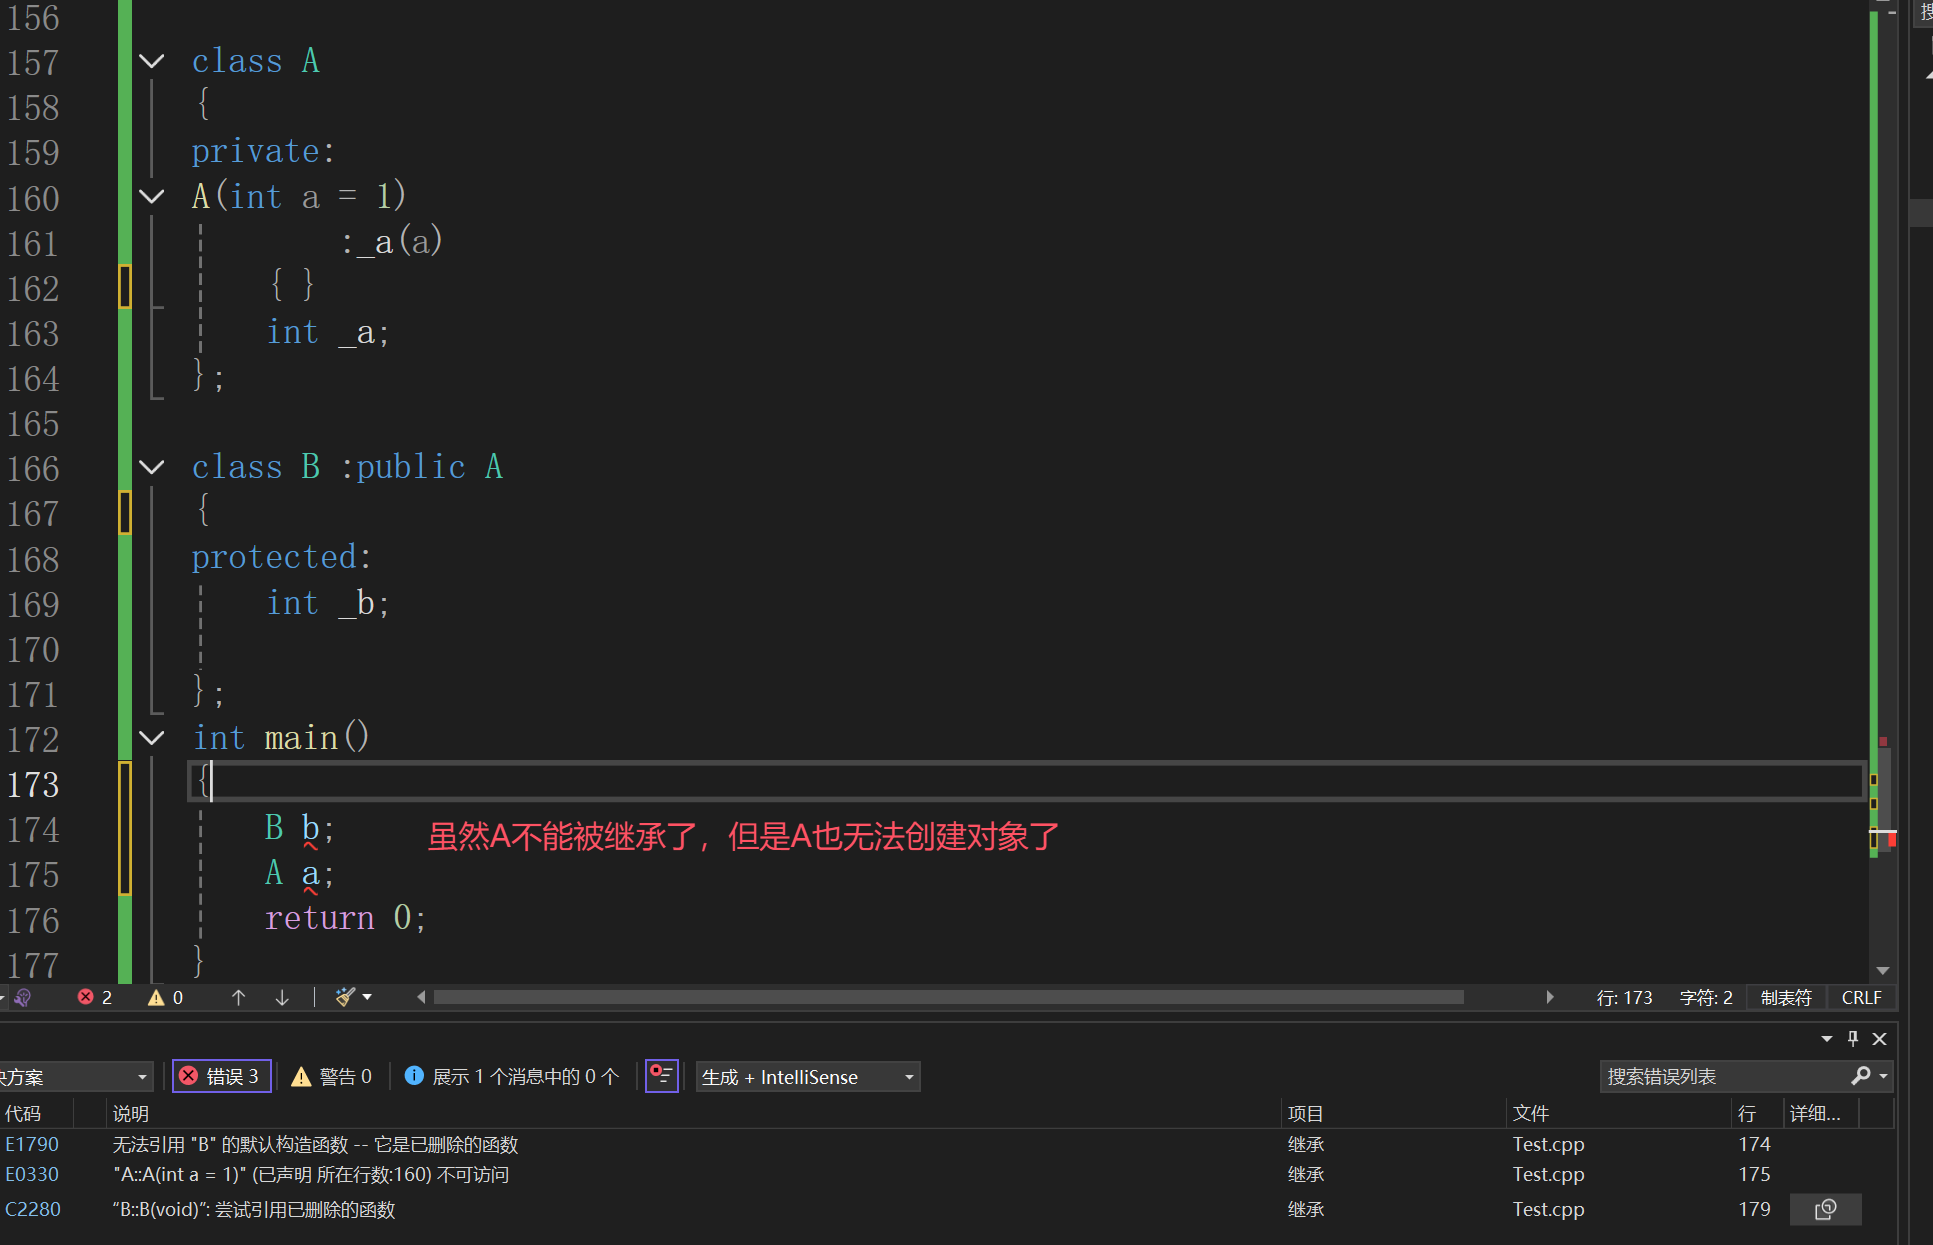Click the code cleanup broom icon
The width and height of the screenshot is (1933, 1245).
coord(345,997)
